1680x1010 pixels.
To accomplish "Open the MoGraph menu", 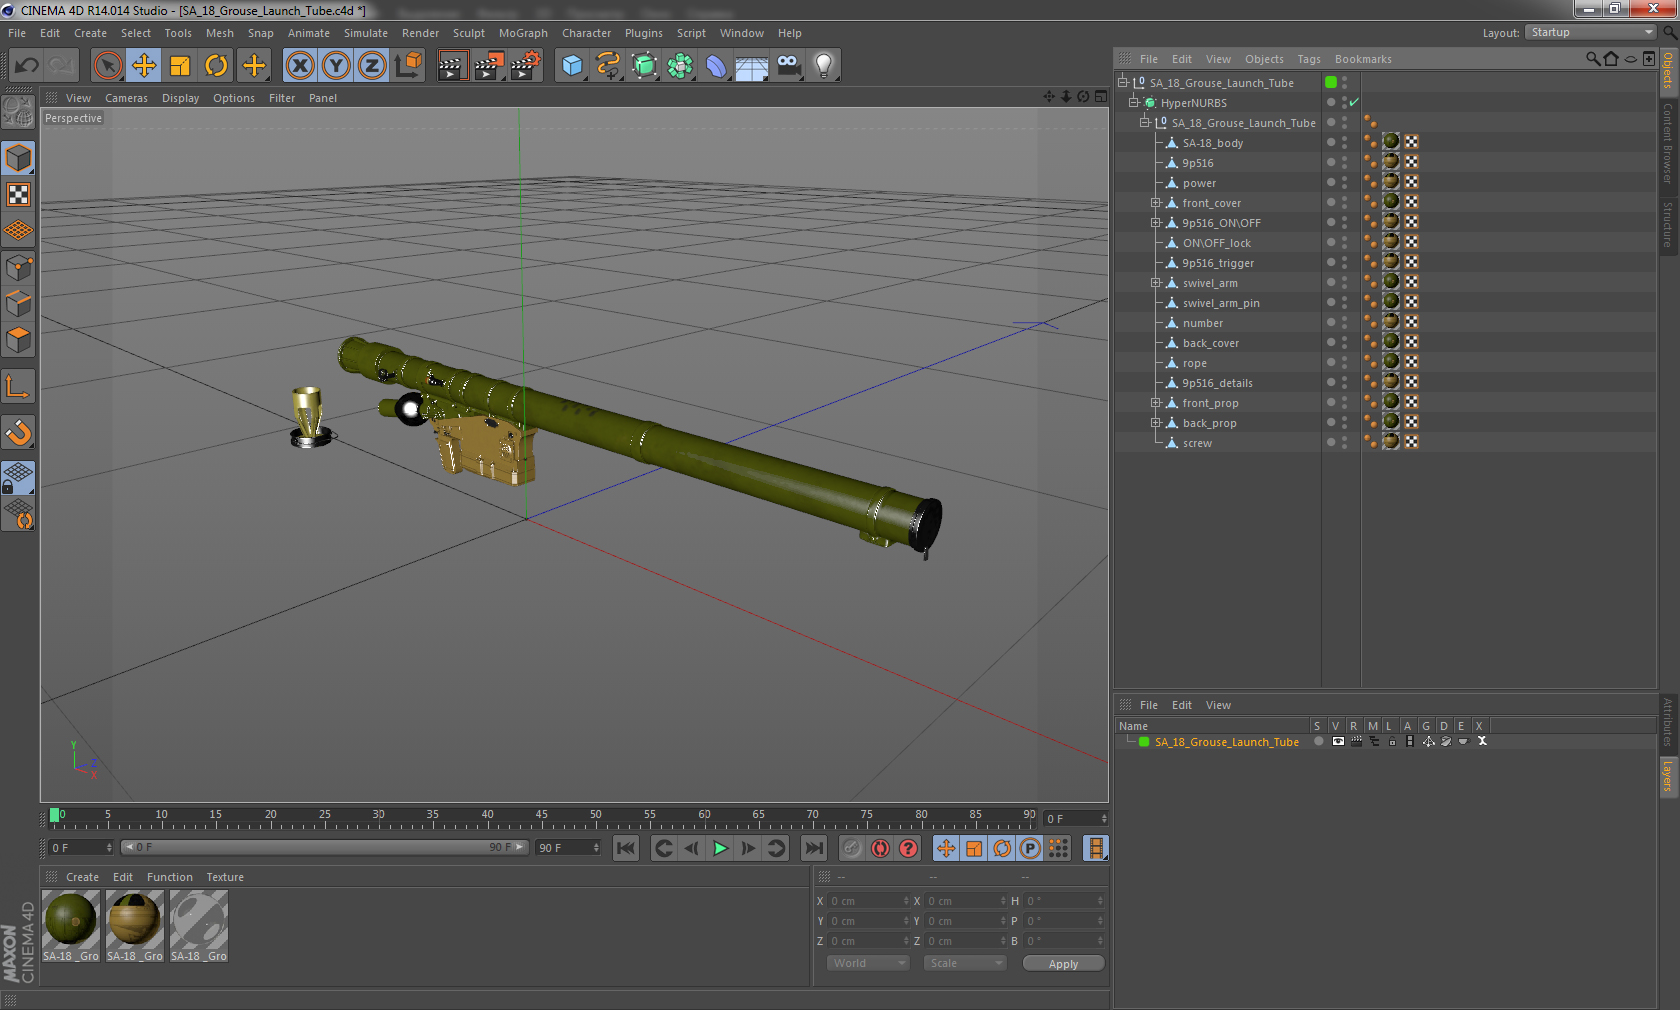I will coord(523,33).
